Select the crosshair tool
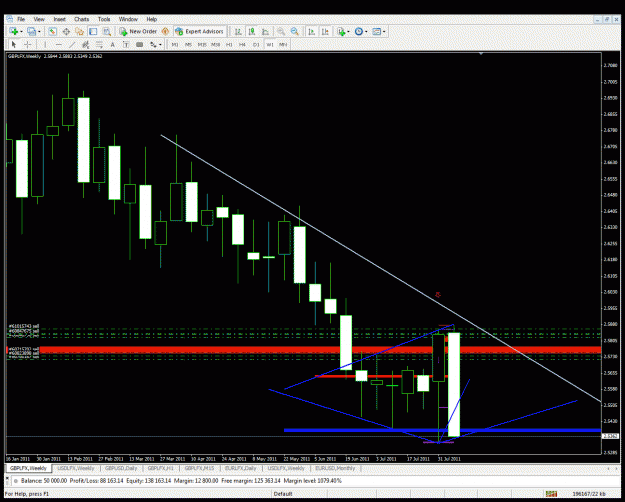625x502 pixels. pos(28,45)
